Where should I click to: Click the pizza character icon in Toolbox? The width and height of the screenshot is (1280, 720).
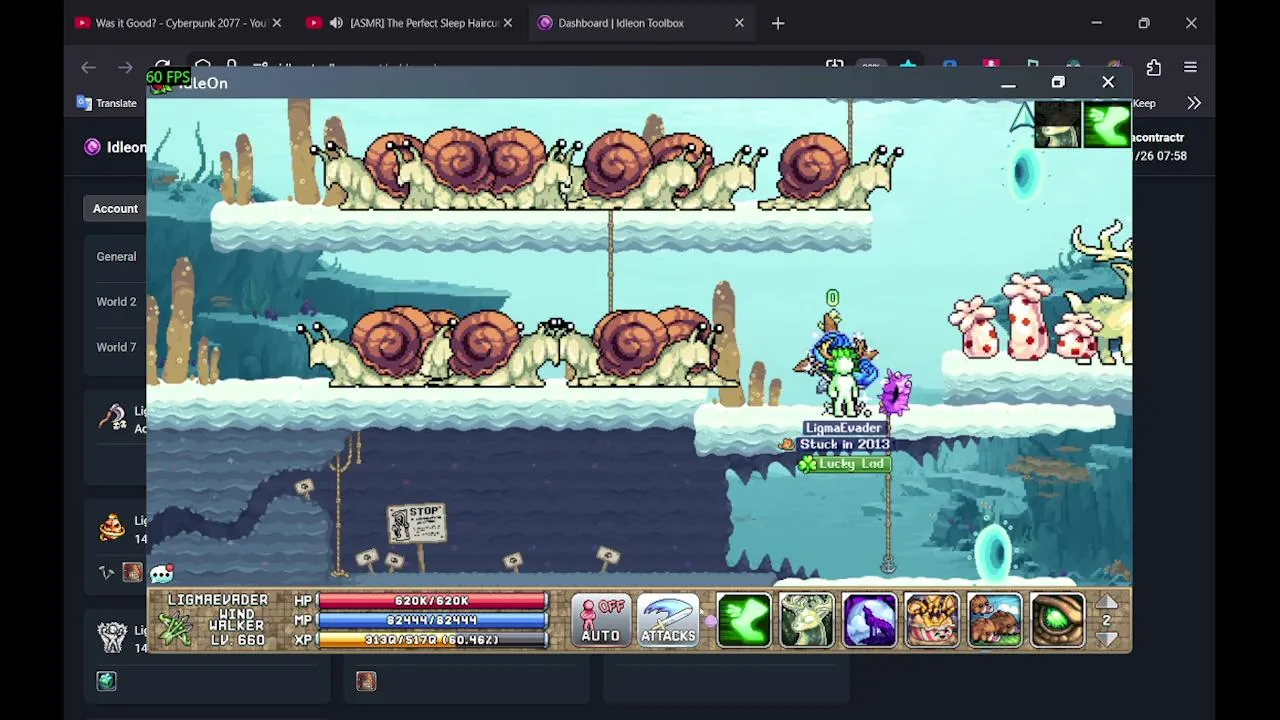pos(112,527)
